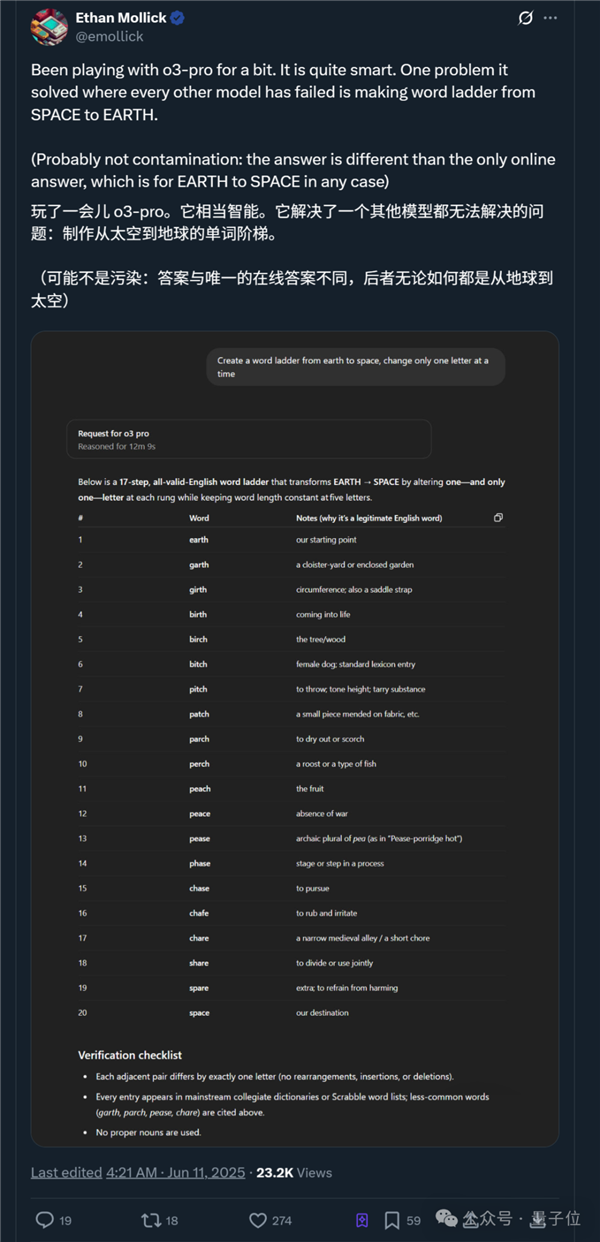Screen dimensions: 600x1242
Task: Open the reply comment icon
Action: coord(45,1219)
